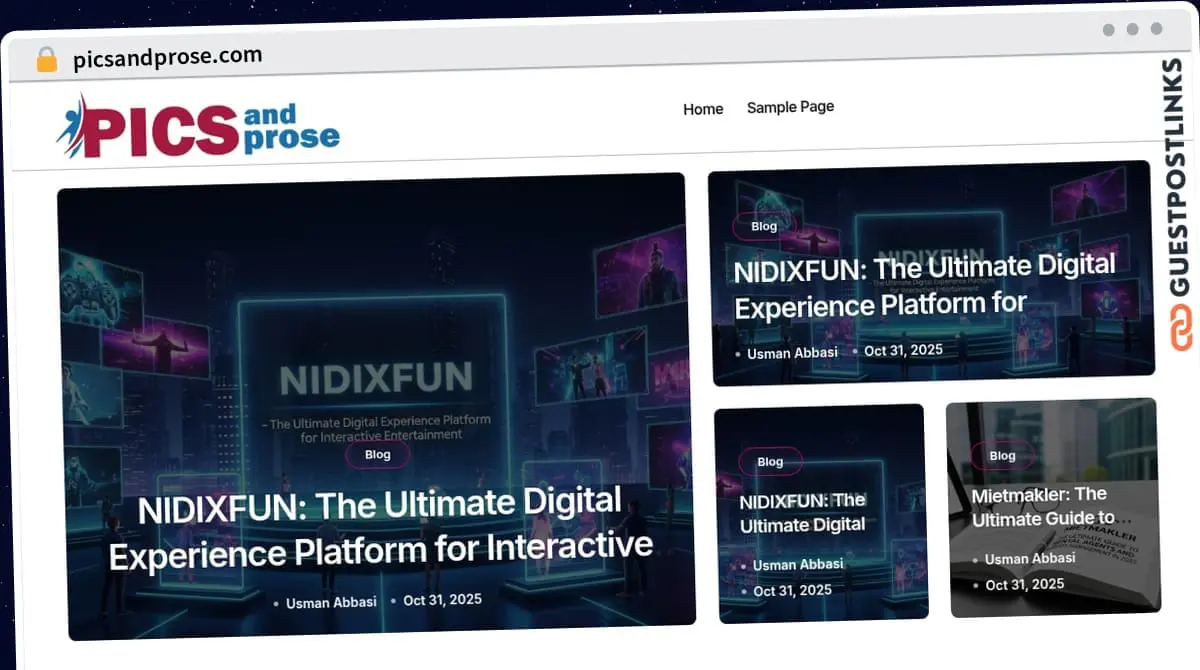Select the Blog tag on the small NIDIXFUN card
This screenshot has height=670, width=1200.
pos(770,461)
